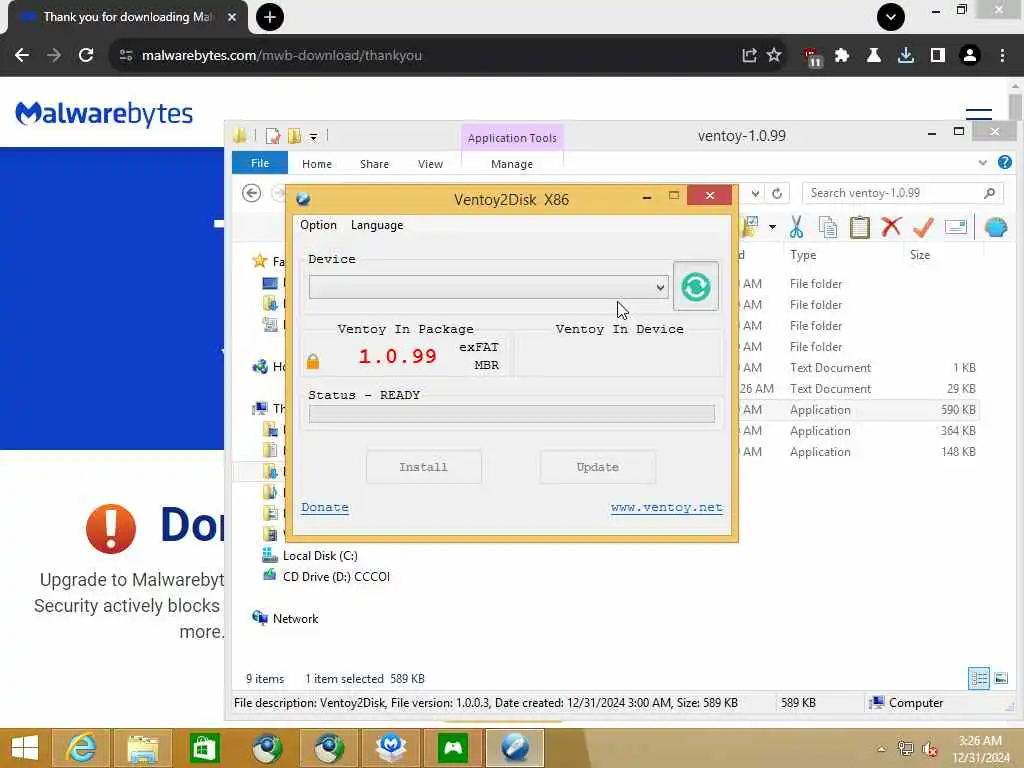Open the Device dropdown in Ventoy2Disk
1024x768 pixels.
(488, 287)
